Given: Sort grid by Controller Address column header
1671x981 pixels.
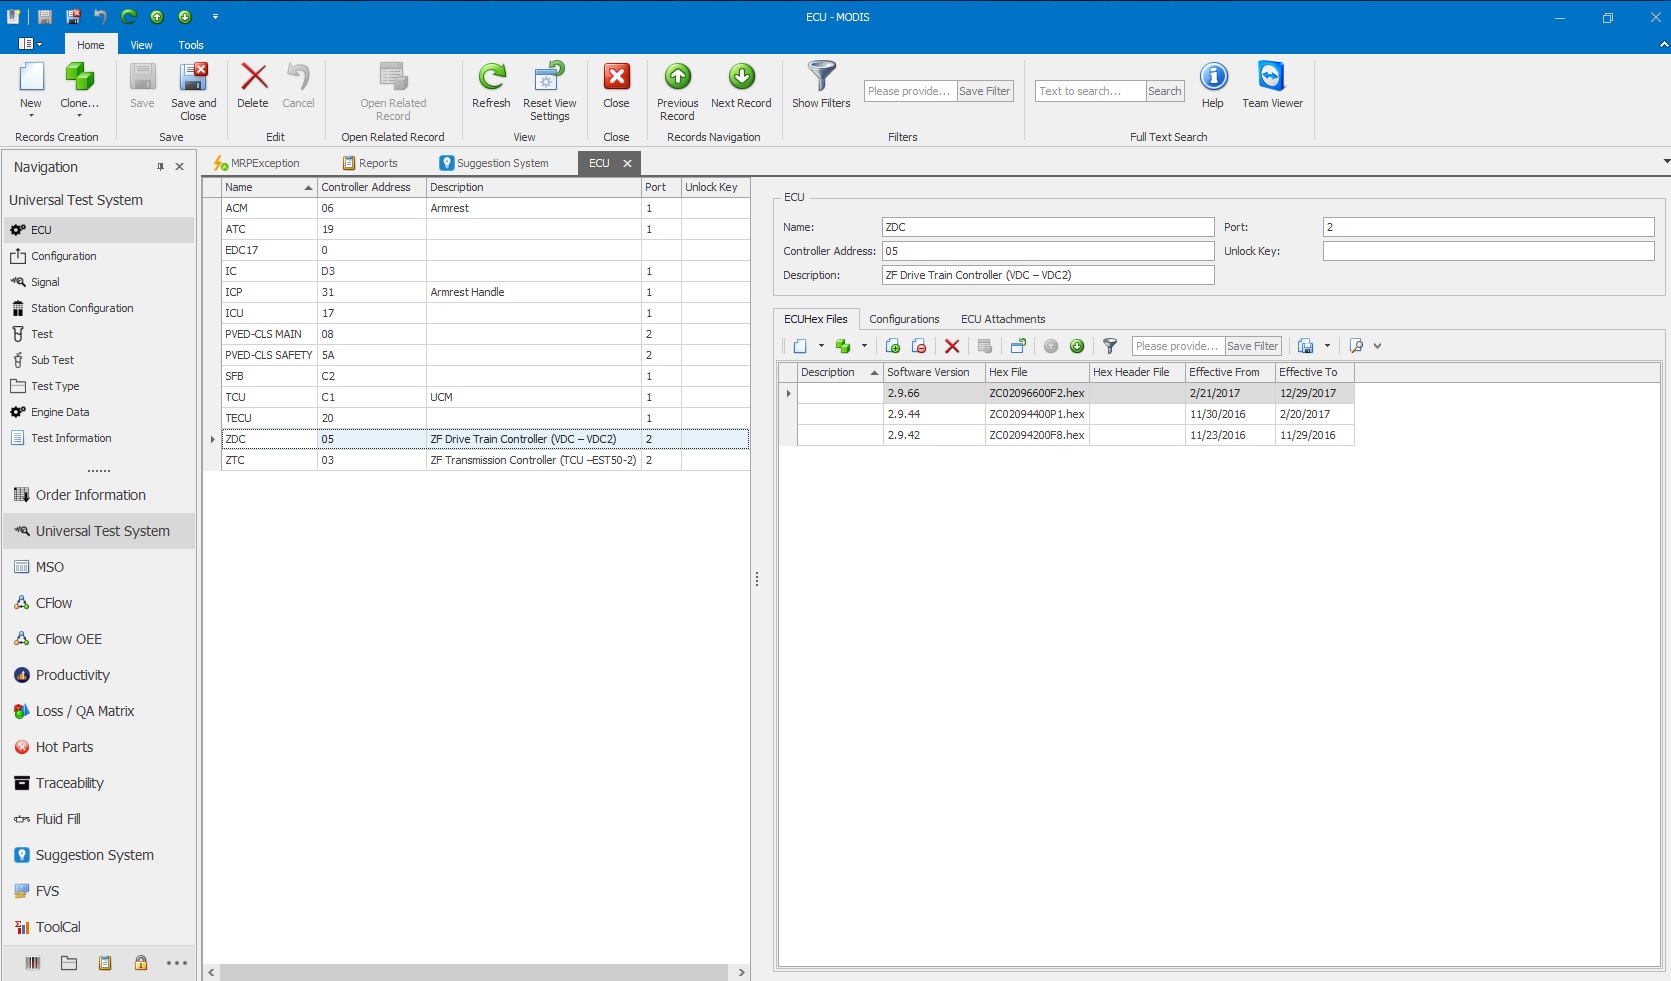Looking at the screenshot, I should coord(371,187).
